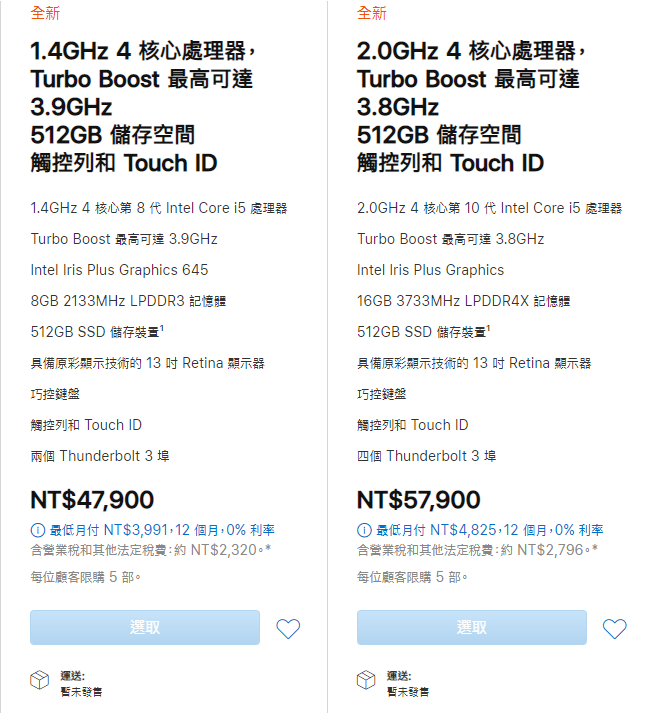Click footnote 1 after the left 512GB SSD 儲存裝置

click(162, 327)
